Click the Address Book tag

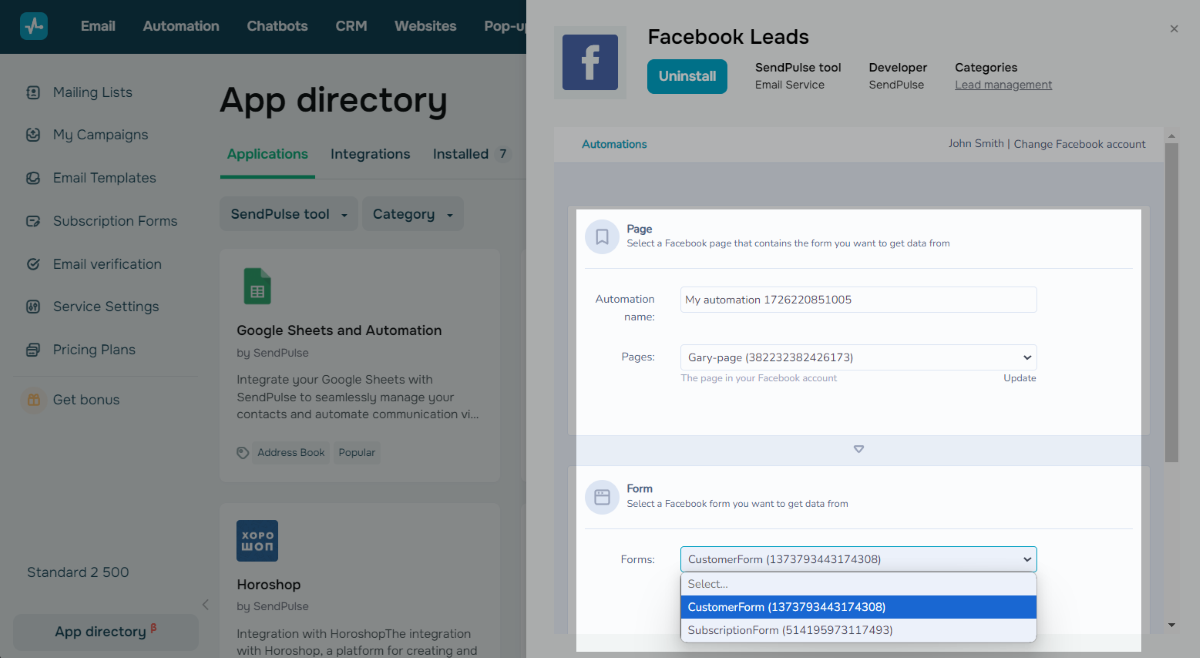click(x=291, y=453)
